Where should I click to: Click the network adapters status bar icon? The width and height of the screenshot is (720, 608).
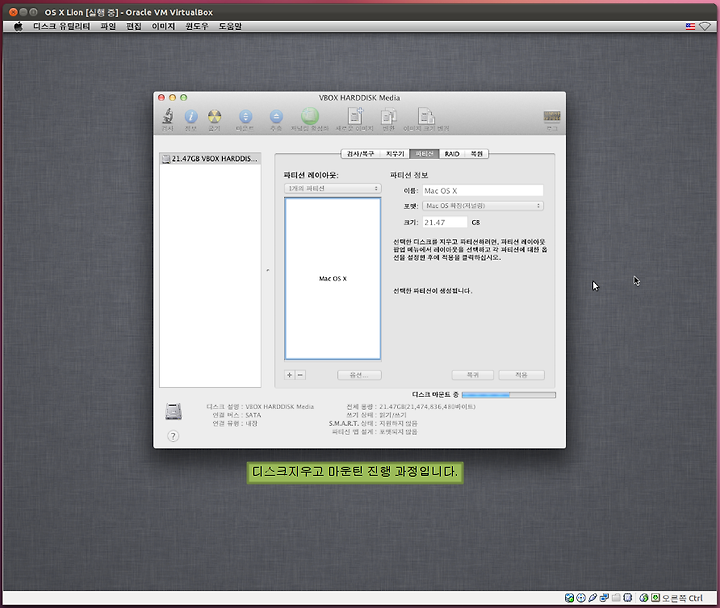point(604,597)
